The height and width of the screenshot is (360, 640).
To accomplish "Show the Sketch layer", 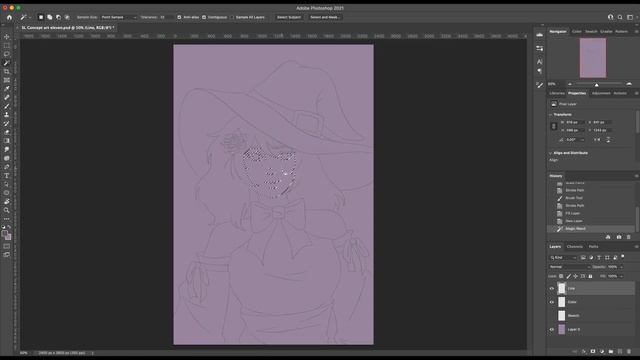I will tap(552, 316).
